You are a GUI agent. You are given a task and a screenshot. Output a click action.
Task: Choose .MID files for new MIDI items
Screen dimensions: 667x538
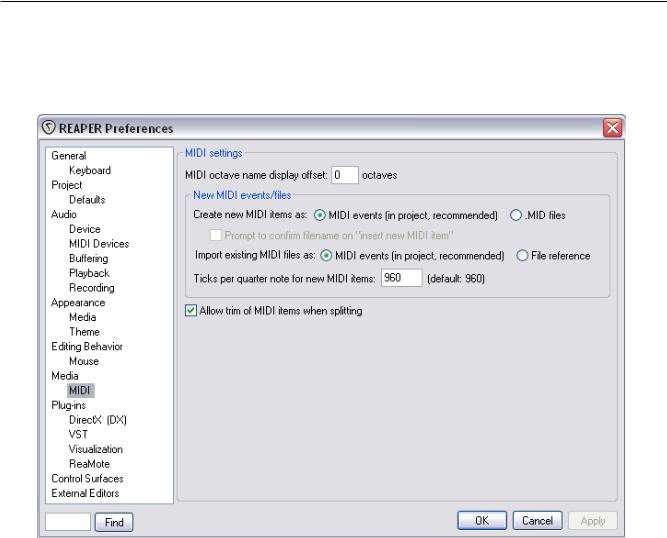pos(516,215)
